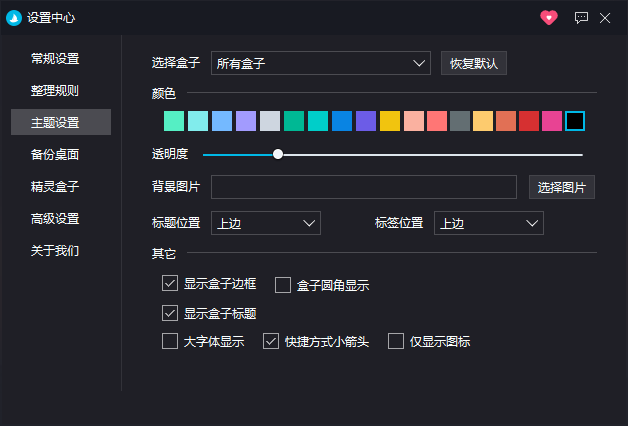The width and height of the screenshot is (628, 426).
Task: Select the sky blue color swatch
Action: click(222, 121)
